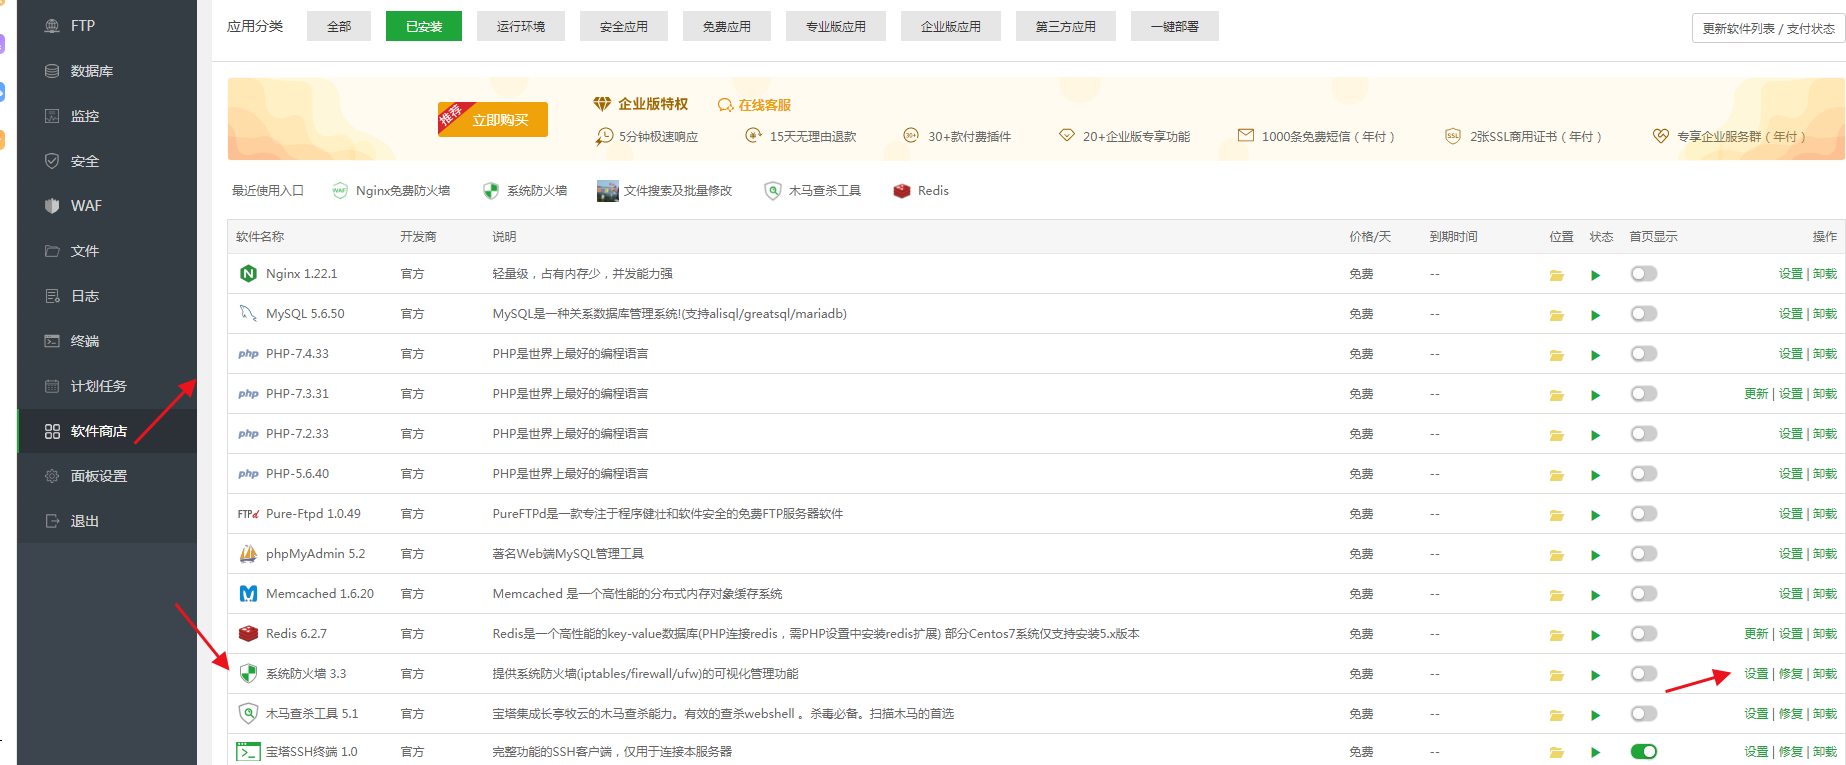The width and height of the screenshot is (1846, 765).
Task: Click the Memcached M icon
Action: click(x=249, y=594)
